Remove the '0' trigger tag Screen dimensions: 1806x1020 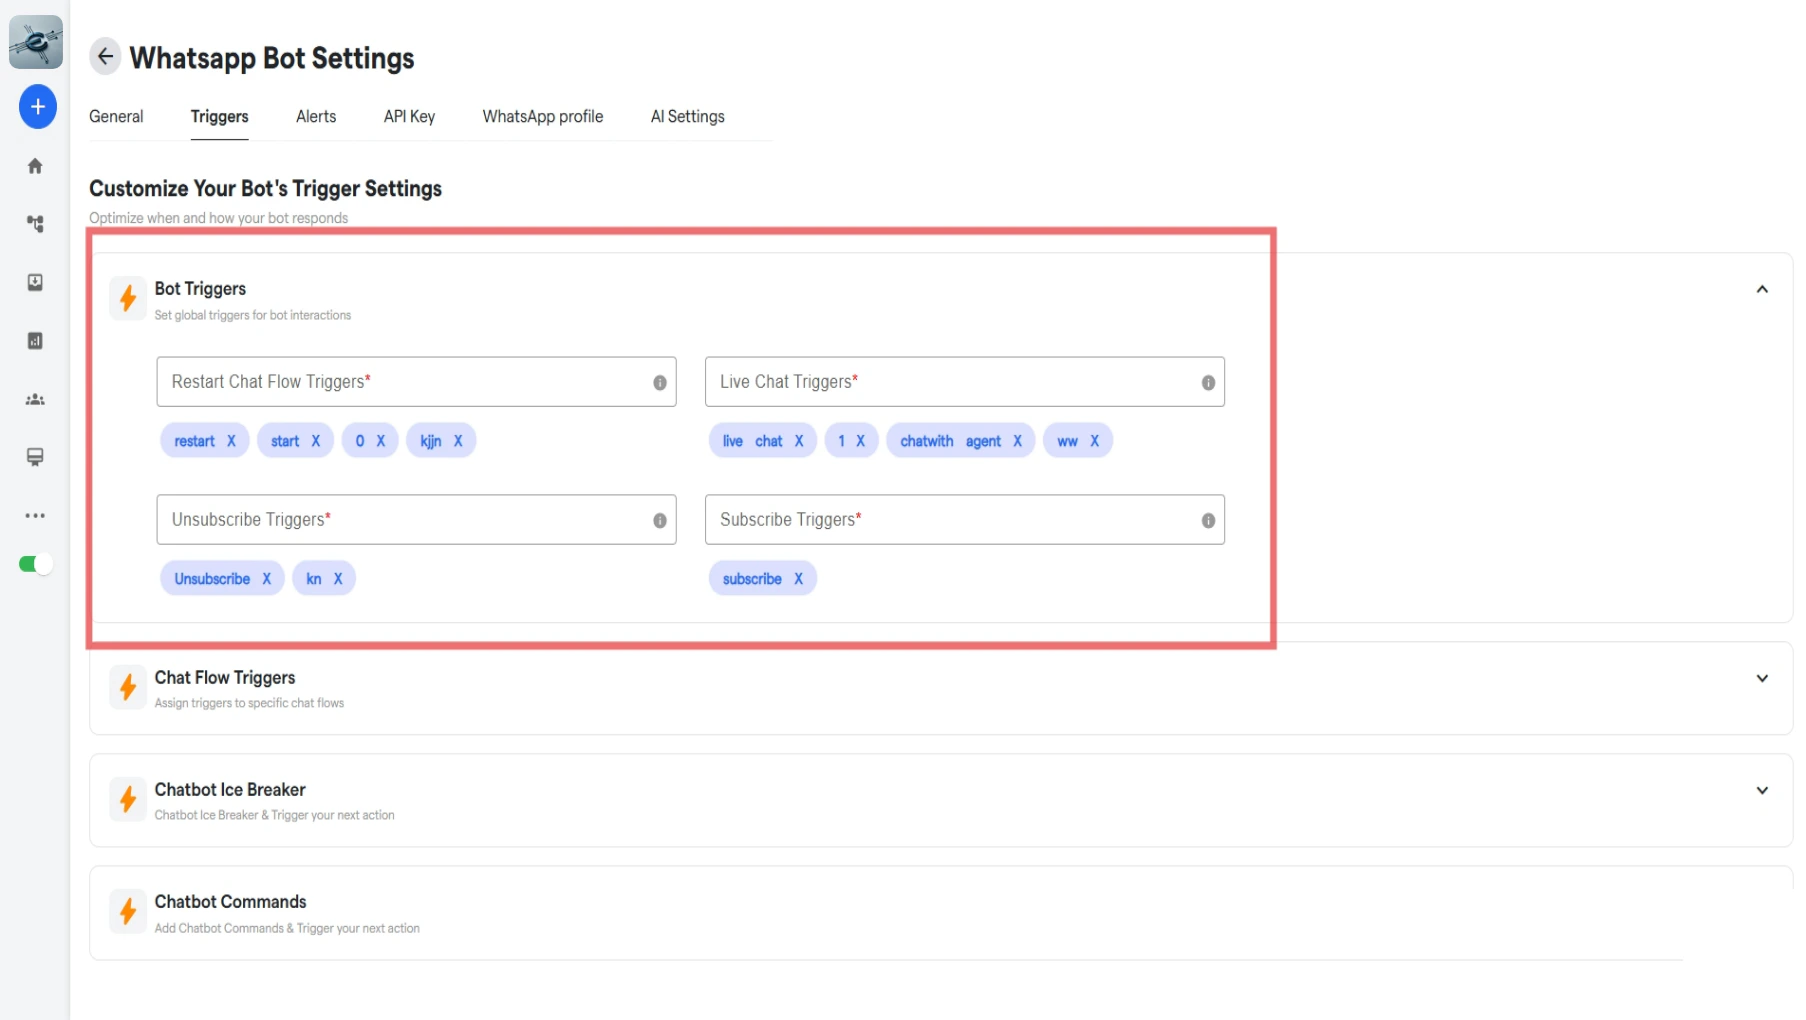tap(380, 441)
